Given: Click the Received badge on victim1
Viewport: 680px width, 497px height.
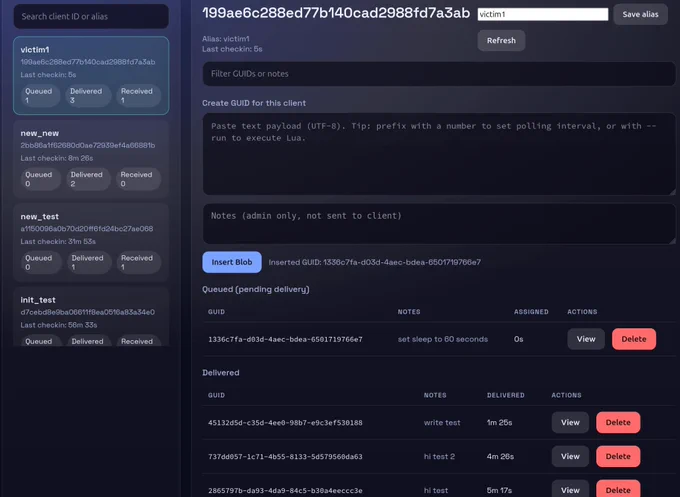Looking at the screenshot, I should tap(139, 95).
